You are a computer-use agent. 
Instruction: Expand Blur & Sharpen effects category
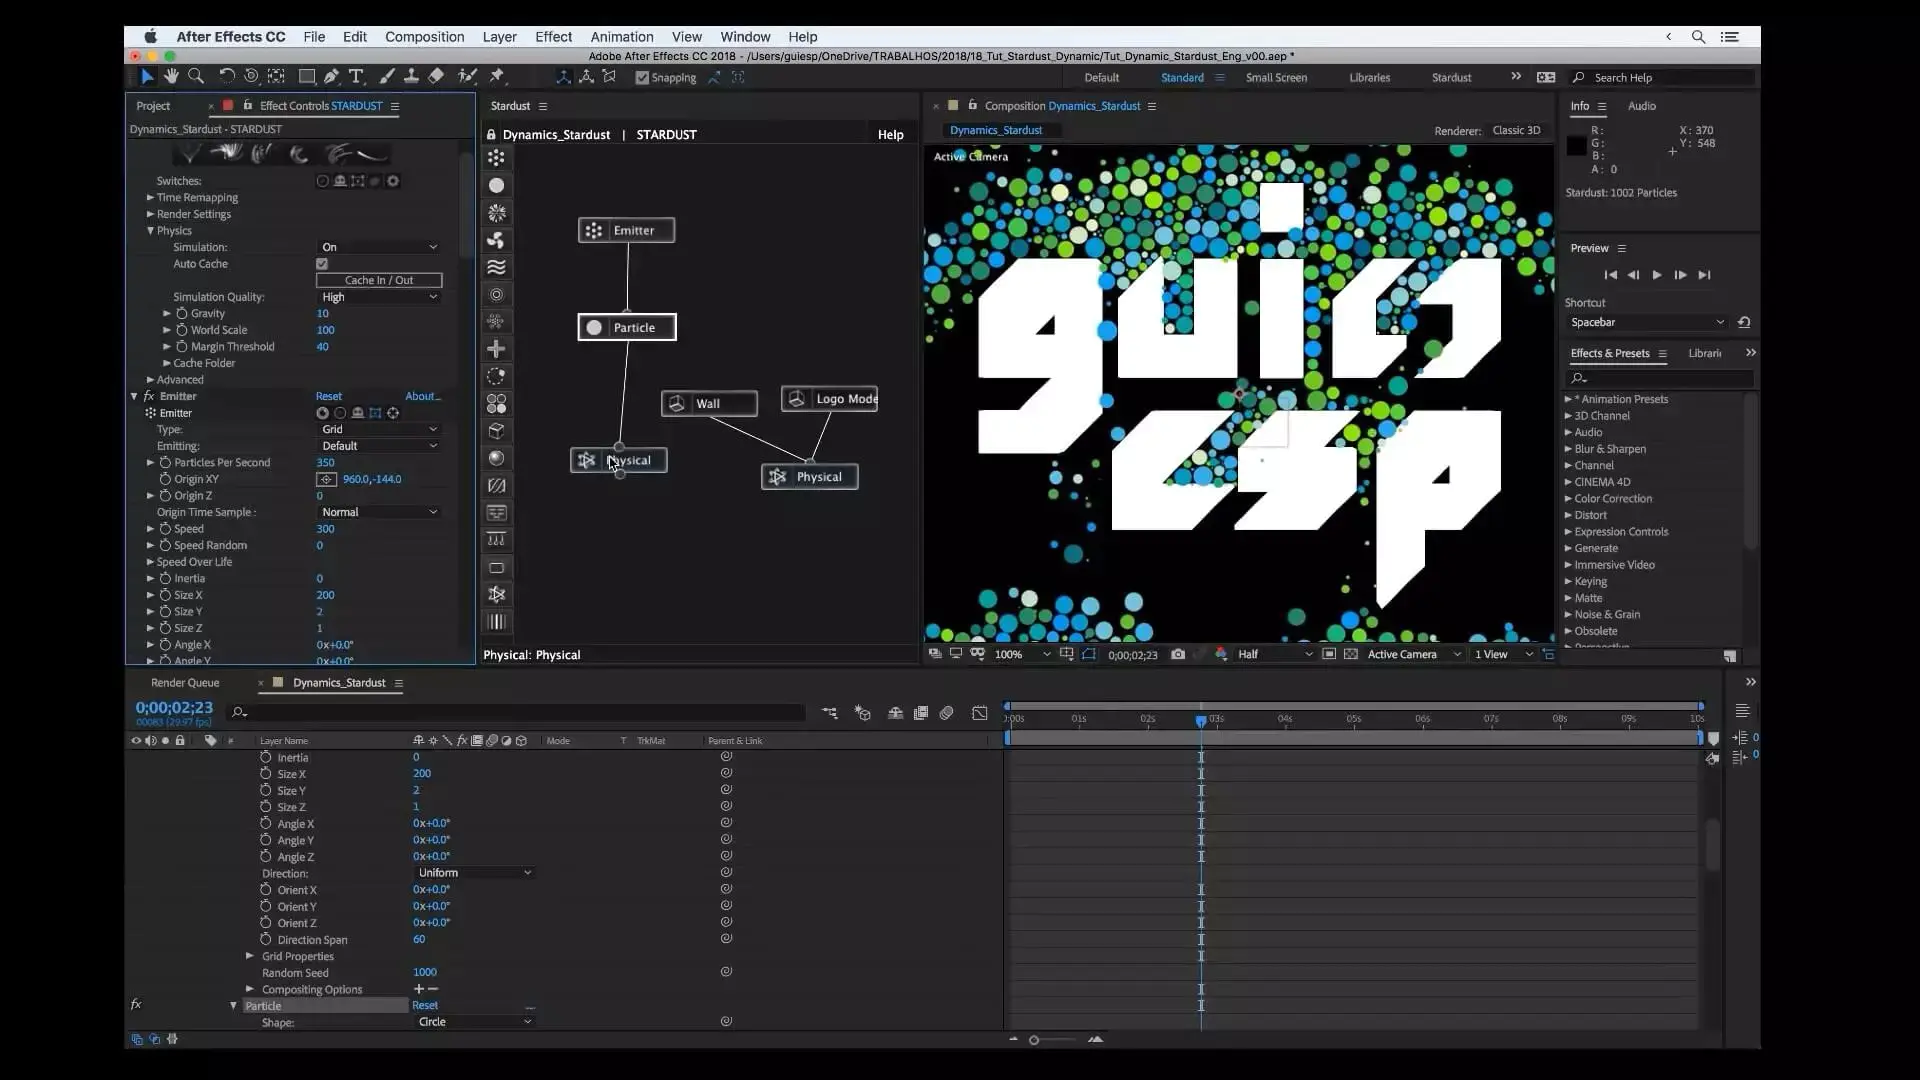coord(1569,449)
